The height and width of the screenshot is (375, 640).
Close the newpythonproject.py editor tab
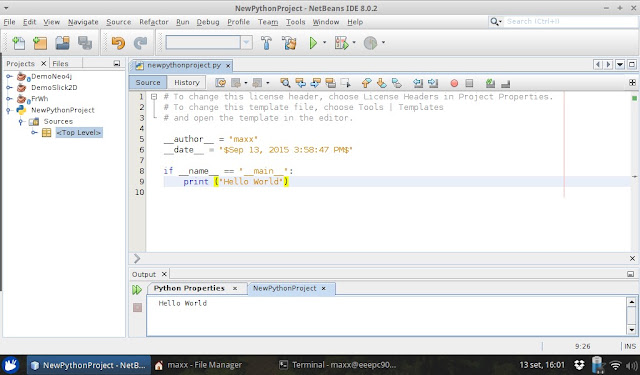point(228,66)
